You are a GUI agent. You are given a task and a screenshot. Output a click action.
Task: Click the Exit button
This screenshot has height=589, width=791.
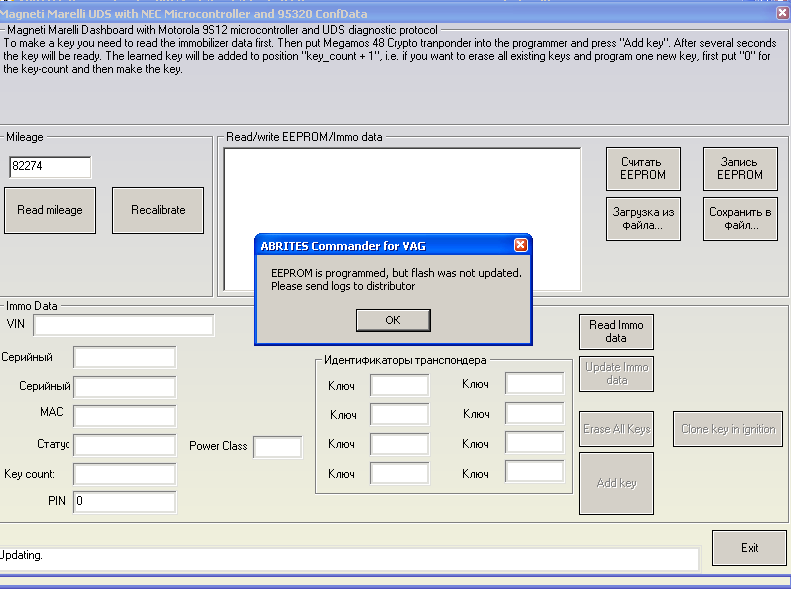749,548
